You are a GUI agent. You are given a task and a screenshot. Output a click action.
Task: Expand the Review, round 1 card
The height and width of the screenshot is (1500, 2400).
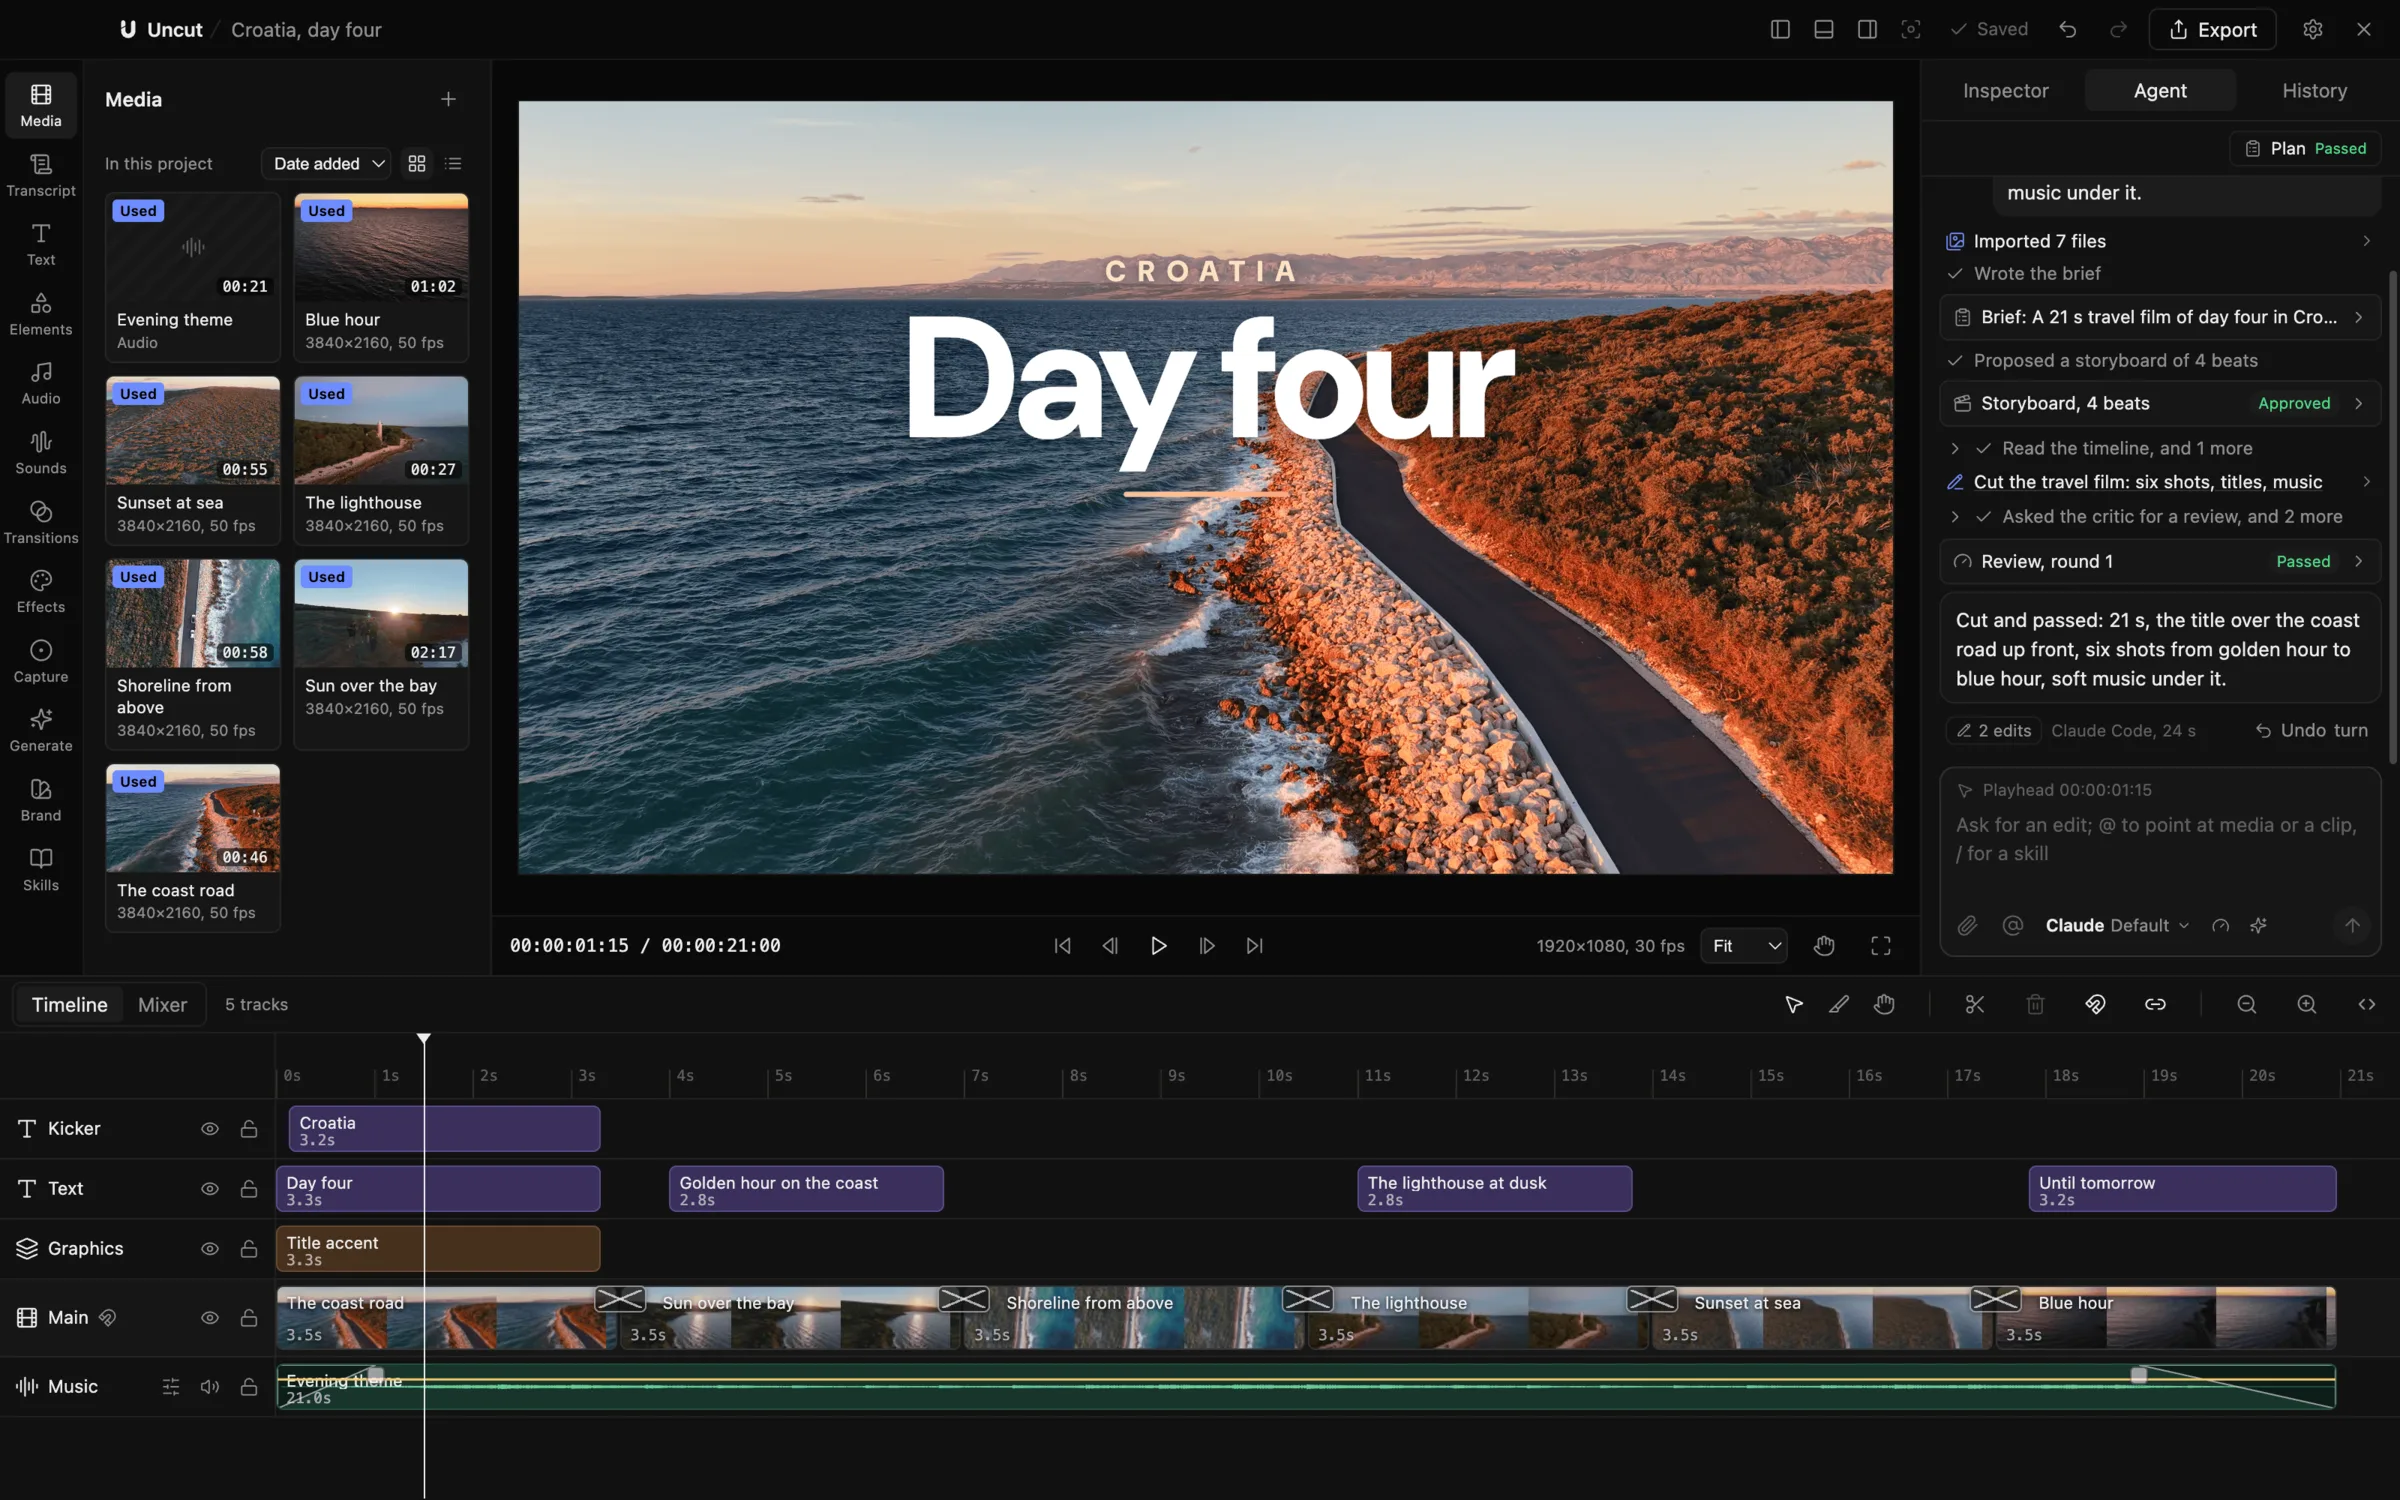[2159, 561]
